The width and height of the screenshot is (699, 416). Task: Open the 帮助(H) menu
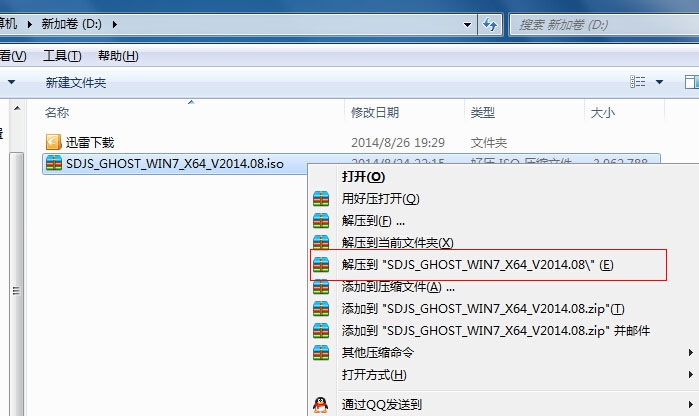(118, 56)
